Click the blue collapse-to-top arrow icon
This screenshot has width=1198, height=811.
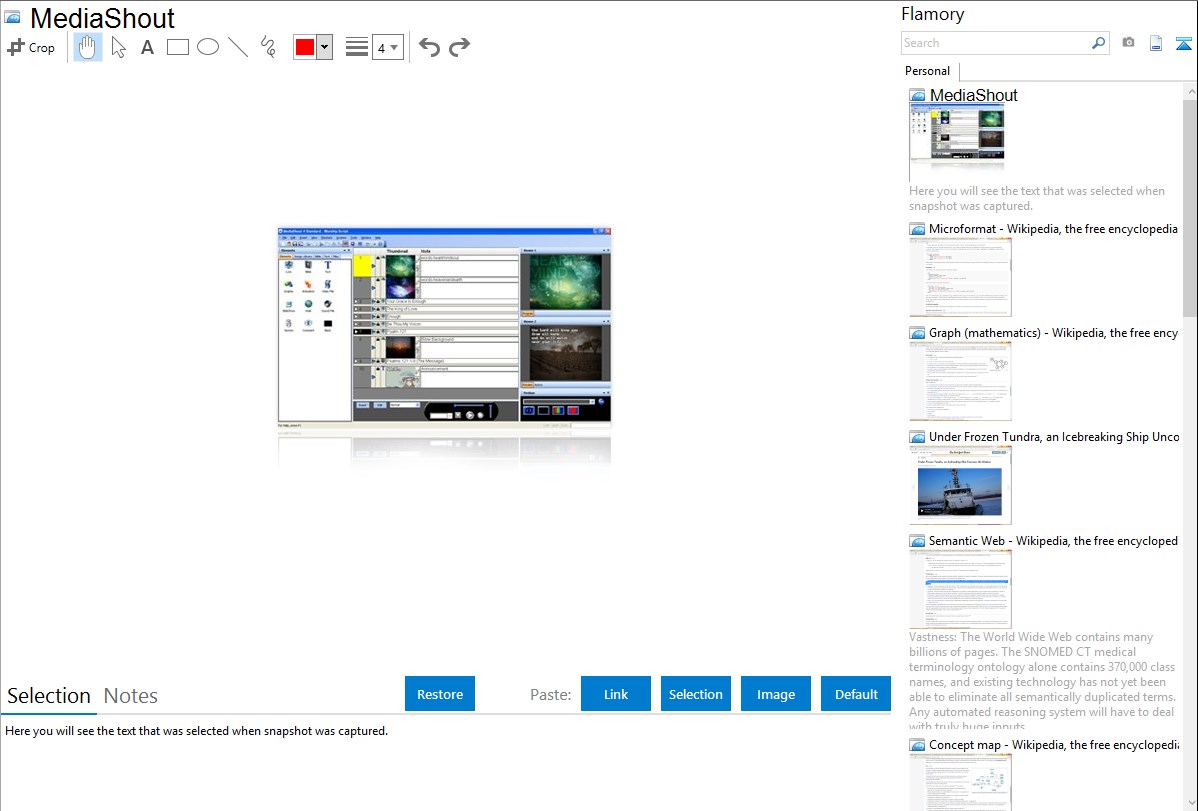(1184, 43)
